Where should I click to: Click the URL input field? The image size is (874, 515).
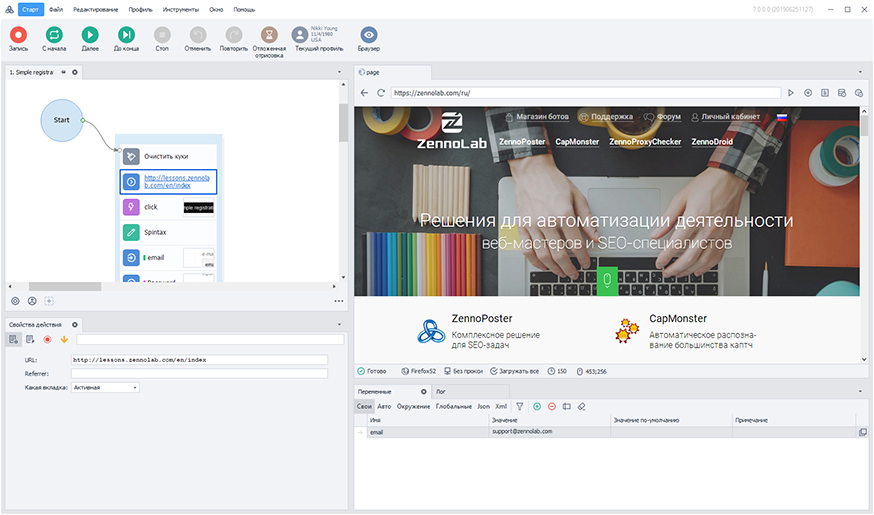coord(200,360)
